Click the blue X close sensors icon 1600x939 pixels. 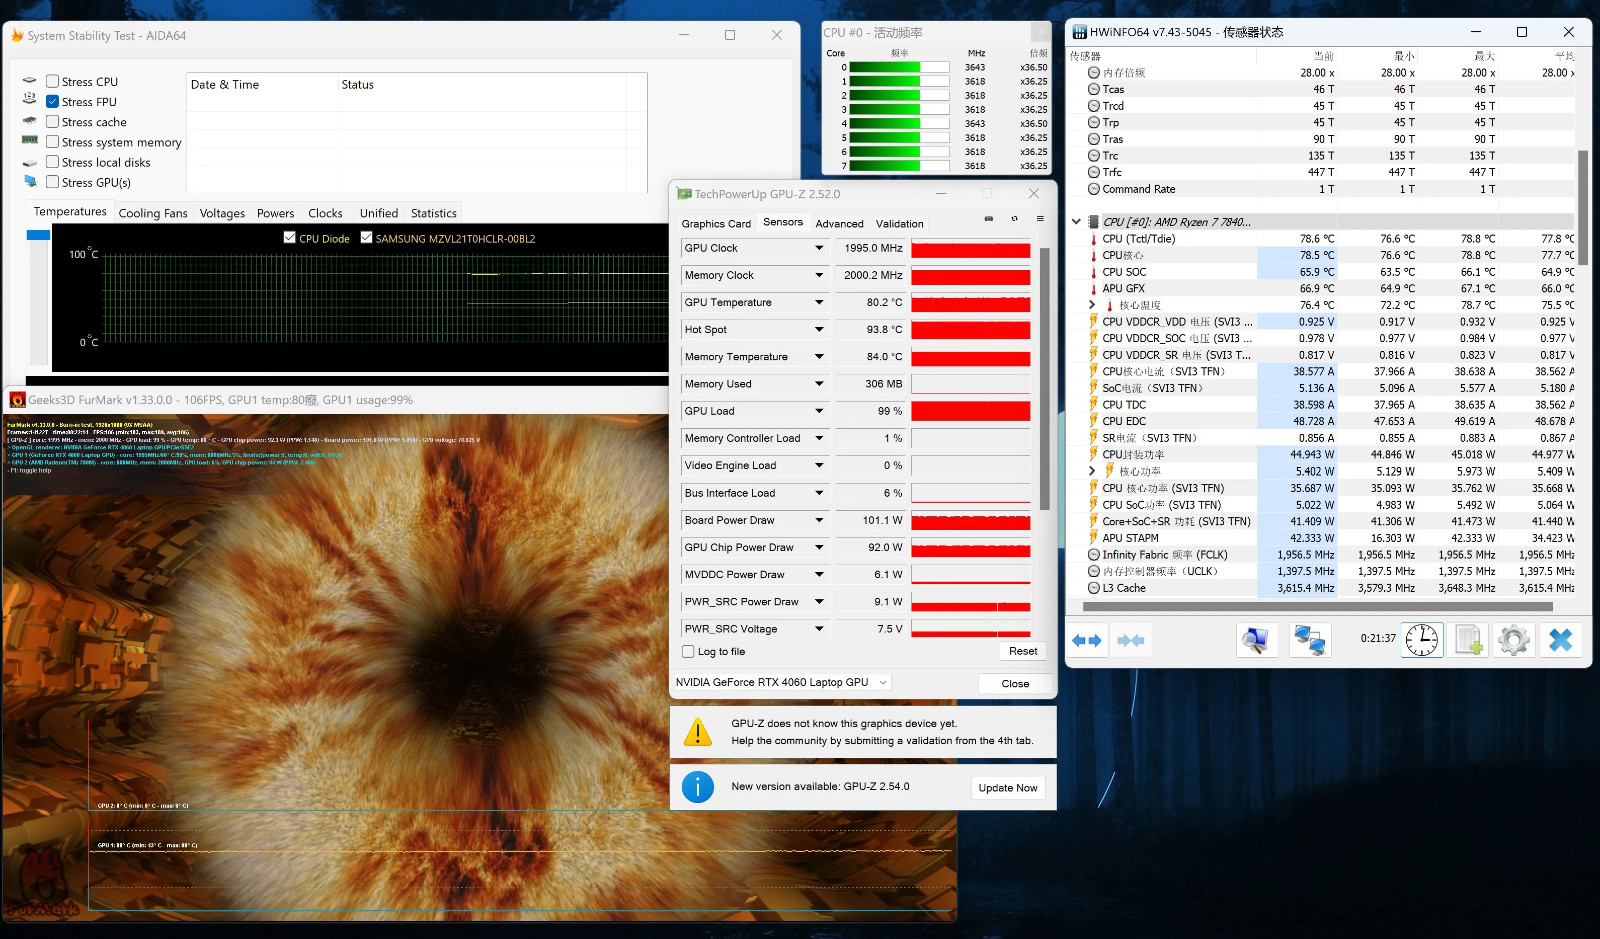pos(1560,640)
